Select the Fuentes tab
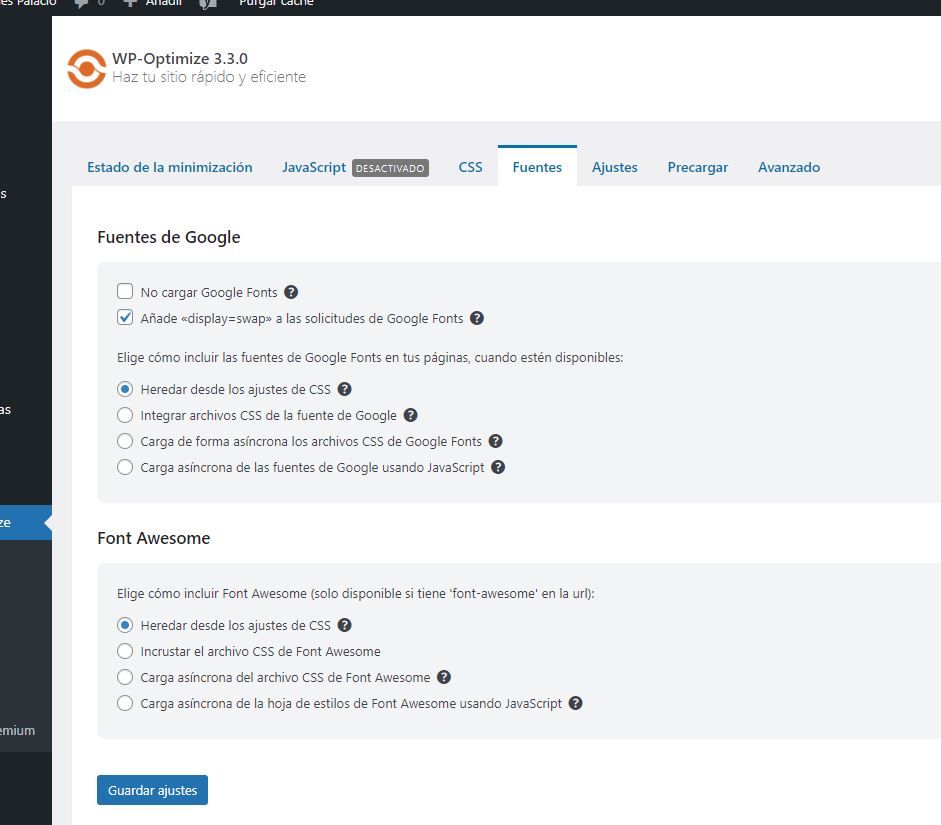The height and width of the screenshot is (825, 941). 537,166
